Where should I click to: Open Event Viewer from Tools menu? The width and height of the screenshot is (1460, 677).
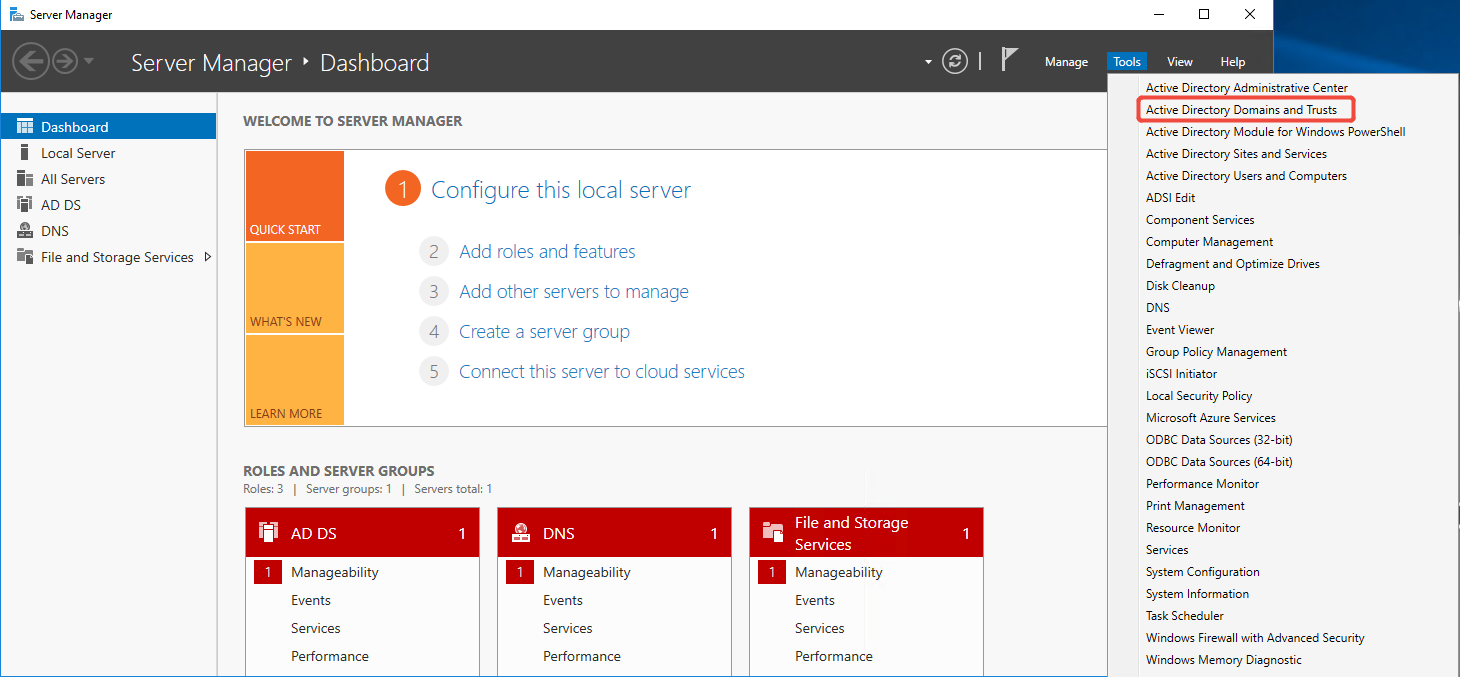[1180, 330]
